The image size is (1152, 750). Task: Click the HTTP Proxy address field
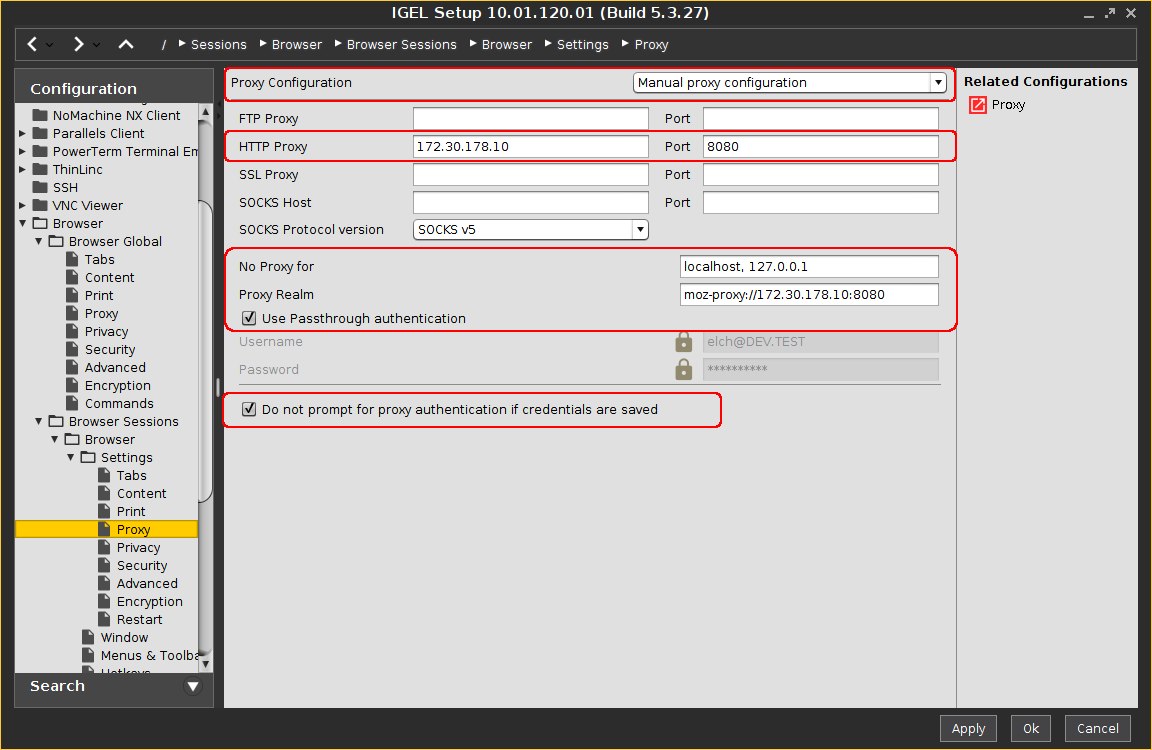click(530, 147)
